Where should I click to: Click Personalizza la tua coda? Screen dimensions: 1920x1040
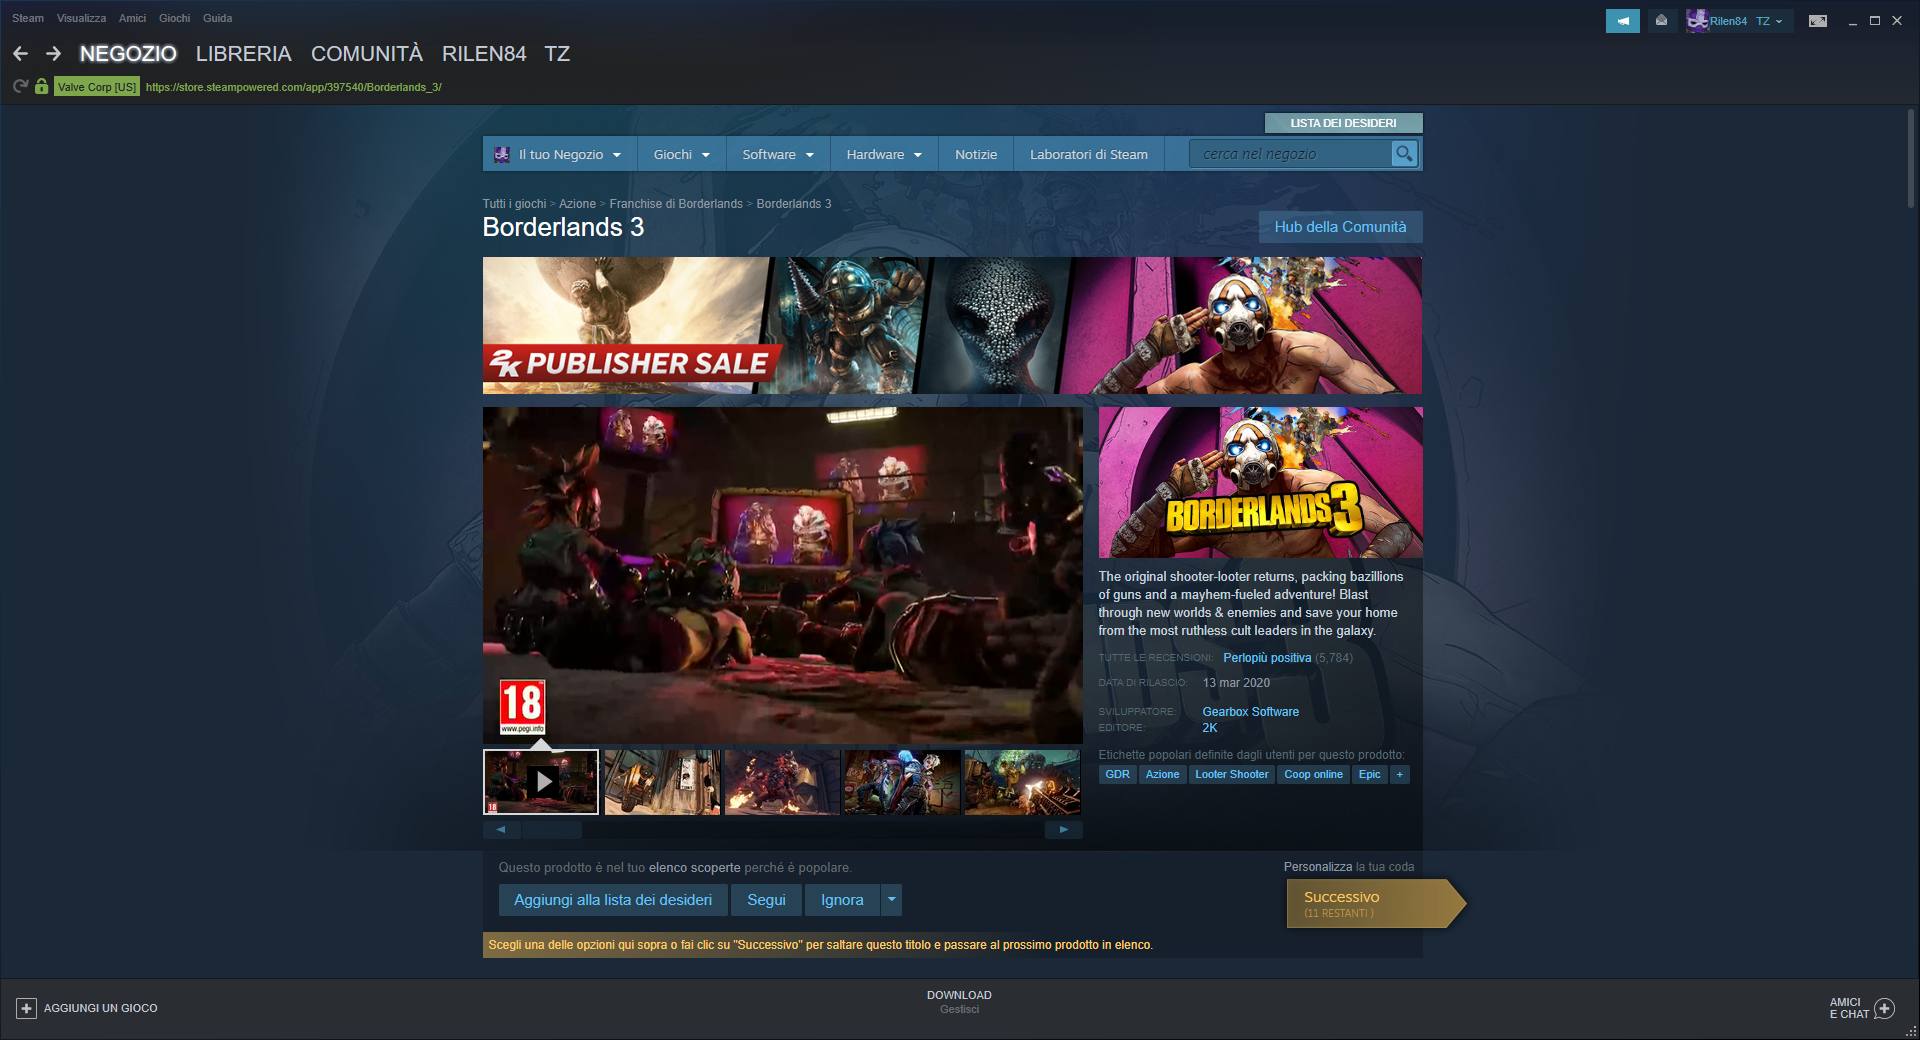[1349, 867]
